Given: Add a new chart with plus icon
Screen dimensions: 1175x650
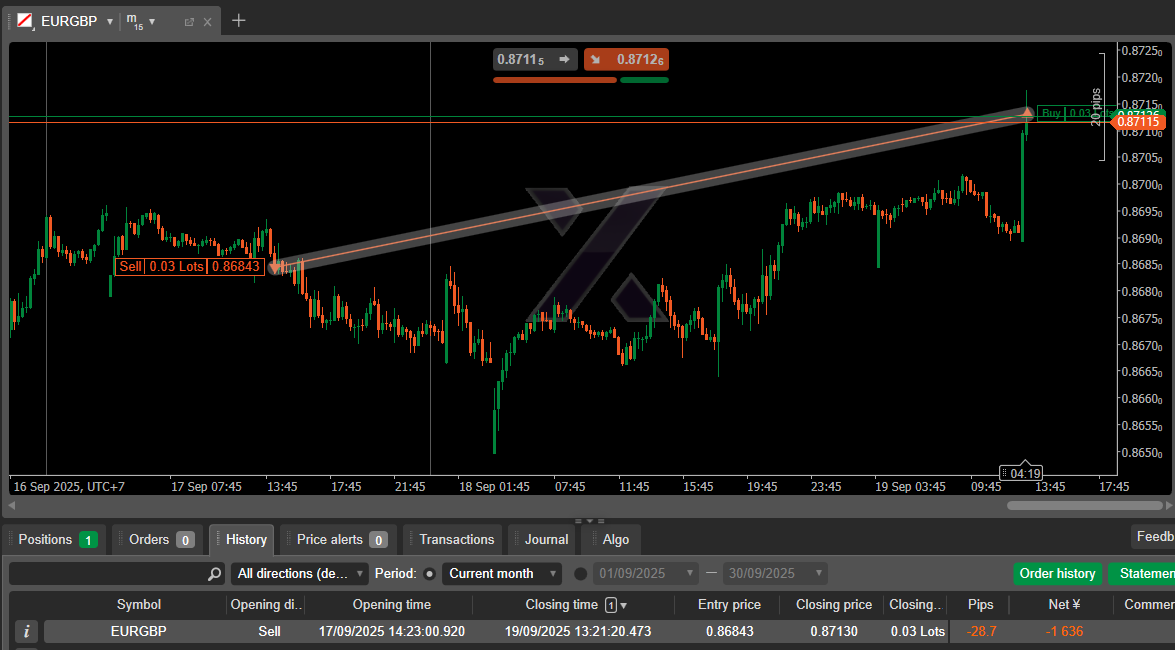Looking at the screenshot, I should point(238,20).
